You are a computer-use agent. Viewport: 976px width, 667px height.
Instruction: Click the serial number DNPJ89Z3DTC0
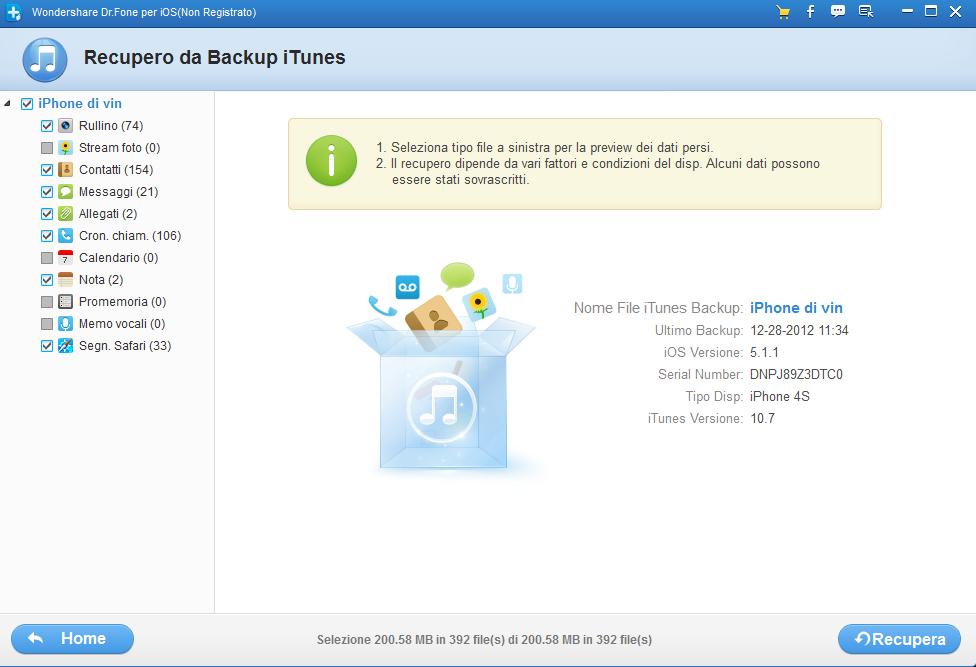pos(796,374)
